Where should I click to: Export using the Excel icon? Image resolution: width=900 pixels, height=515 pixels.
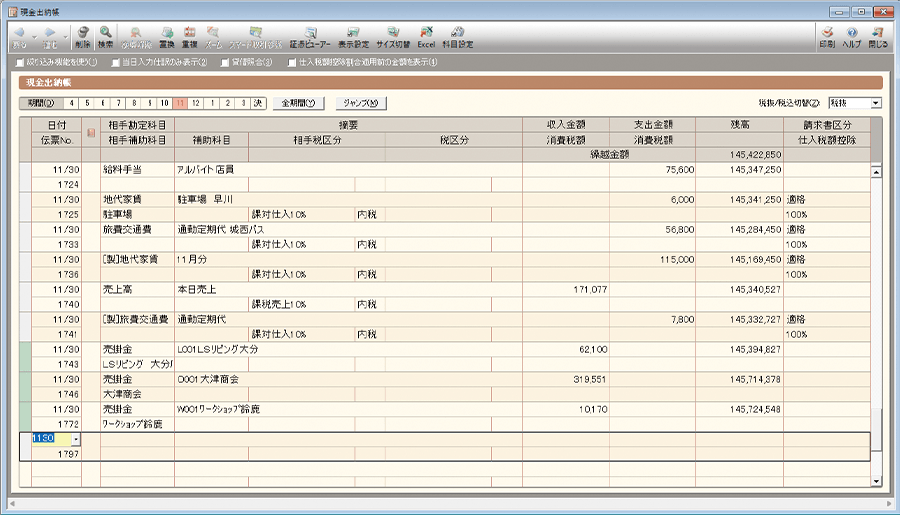click(426, 37)
